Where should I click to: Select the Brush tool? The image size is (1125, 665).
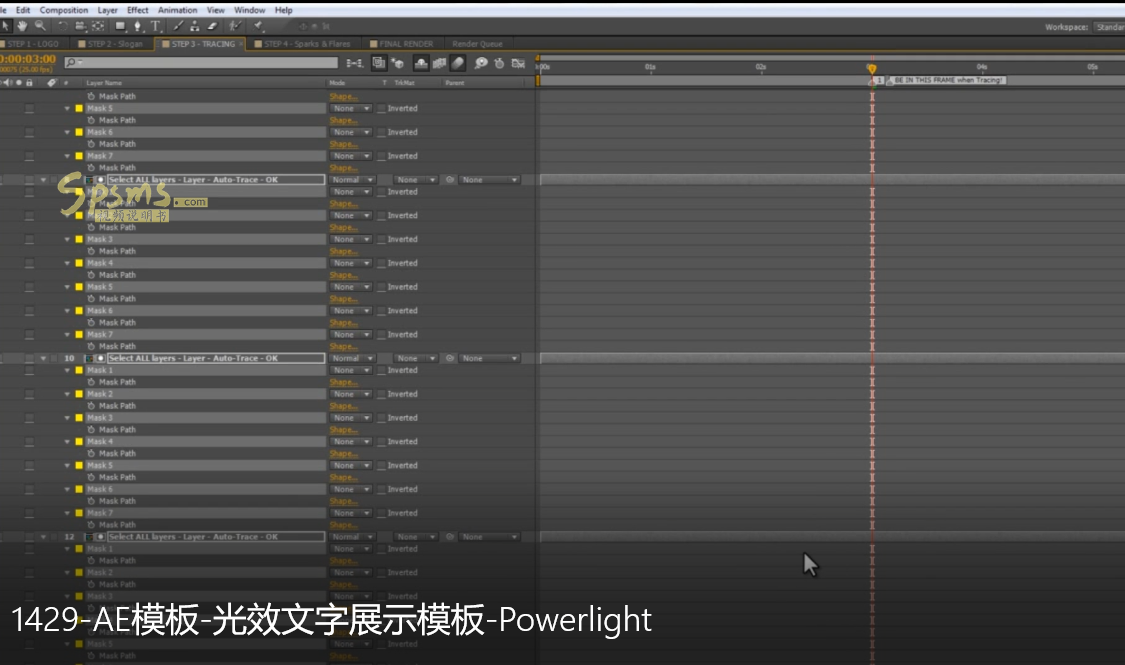click(178, 26)
